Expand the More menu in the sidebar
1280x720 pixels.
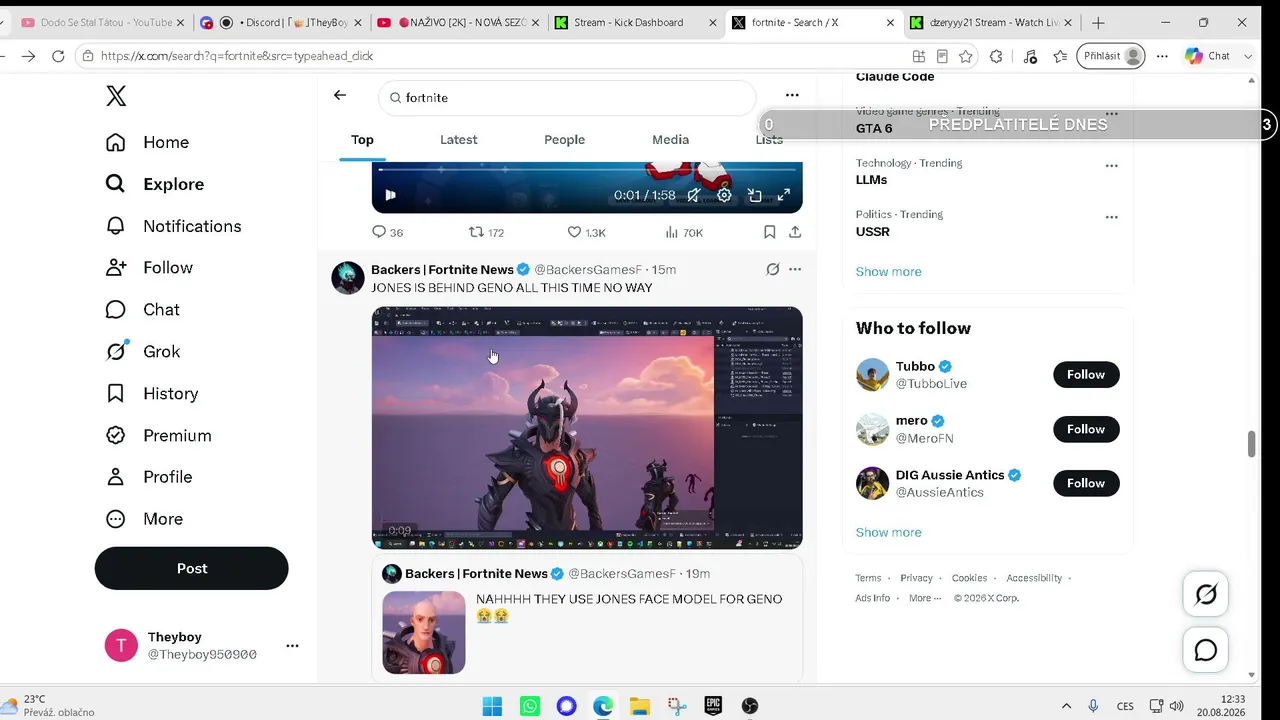(144, 519)
